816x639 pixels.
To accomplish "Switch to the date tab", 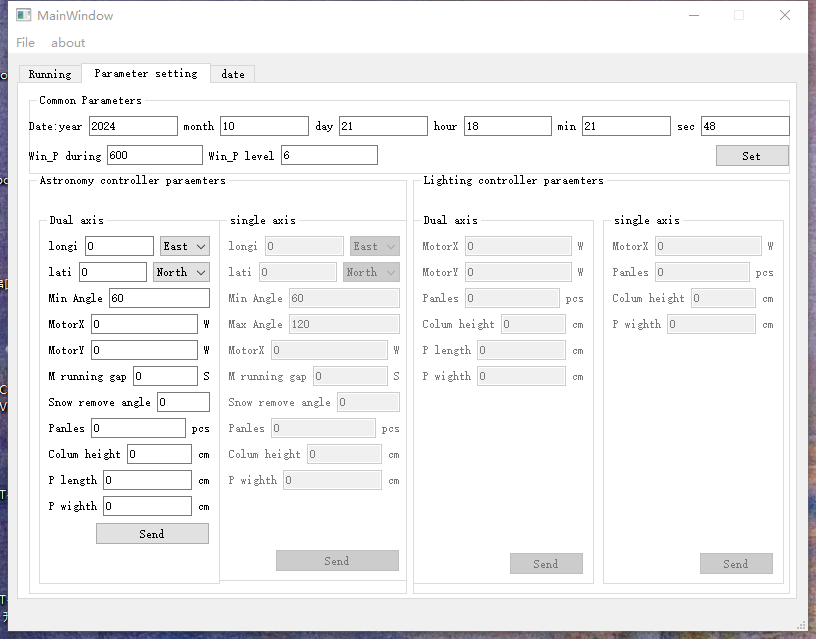I will 233,74.
